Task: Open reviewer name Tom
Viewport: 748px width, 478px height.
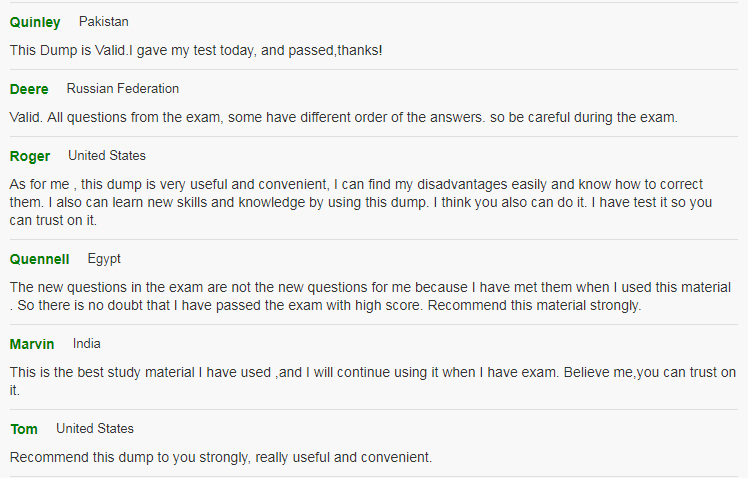Action: coord(24,429)
